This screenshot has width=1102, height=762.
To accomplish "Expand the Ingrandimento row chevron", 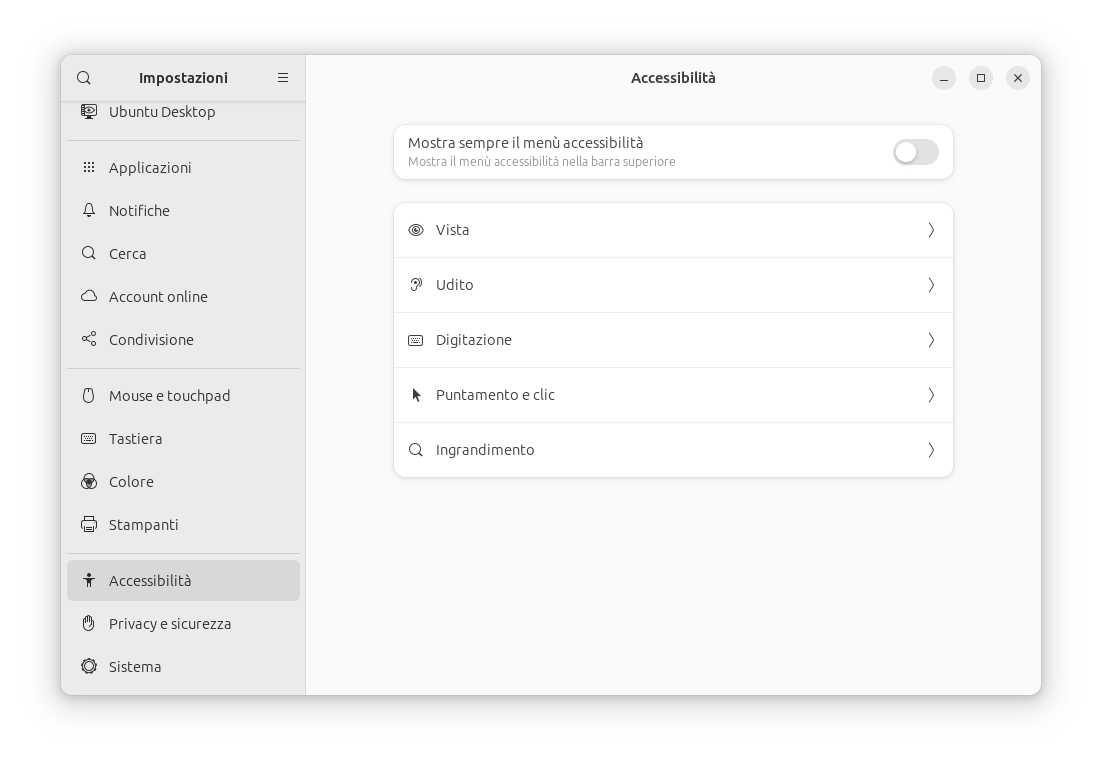I will 930,450.
